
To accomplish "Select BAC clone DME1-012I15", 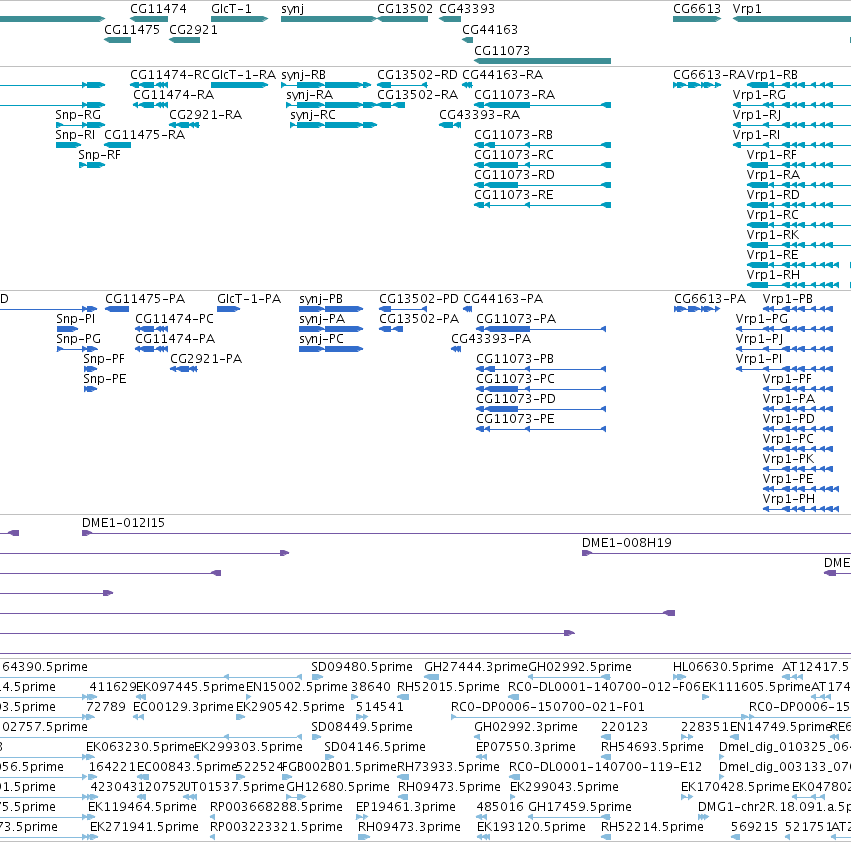I will (466, 533).
